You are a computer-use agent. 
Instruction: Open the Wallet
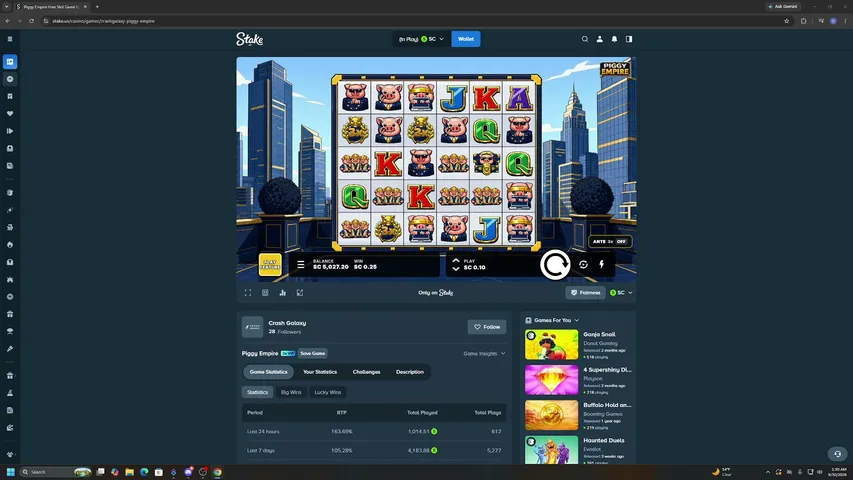tap(466, 39)
